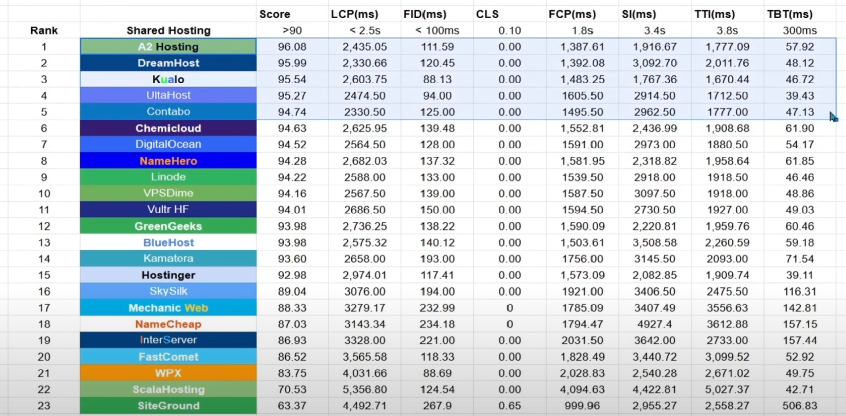Click the LCP(ms) column header
Viewport: 846px width, 416px height.
[354, 15]
